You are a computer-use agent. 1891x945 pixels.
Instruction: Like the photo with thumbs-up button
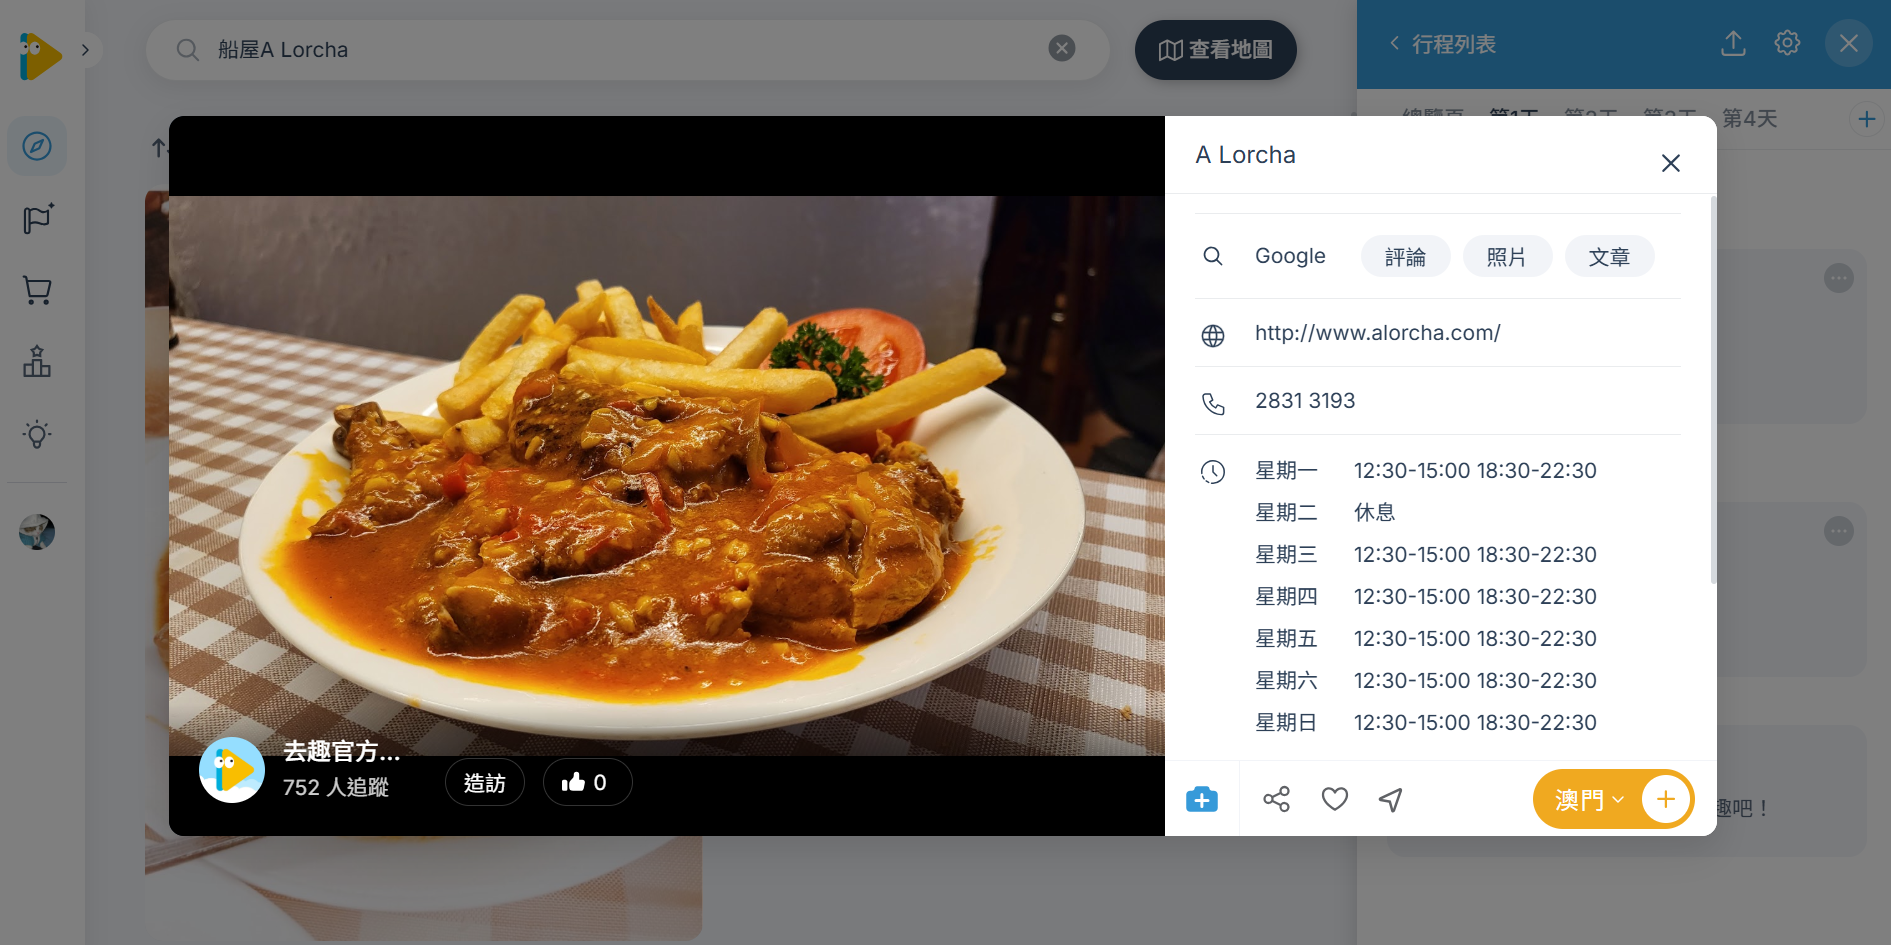pyautogui.click(x=587, y=783)
